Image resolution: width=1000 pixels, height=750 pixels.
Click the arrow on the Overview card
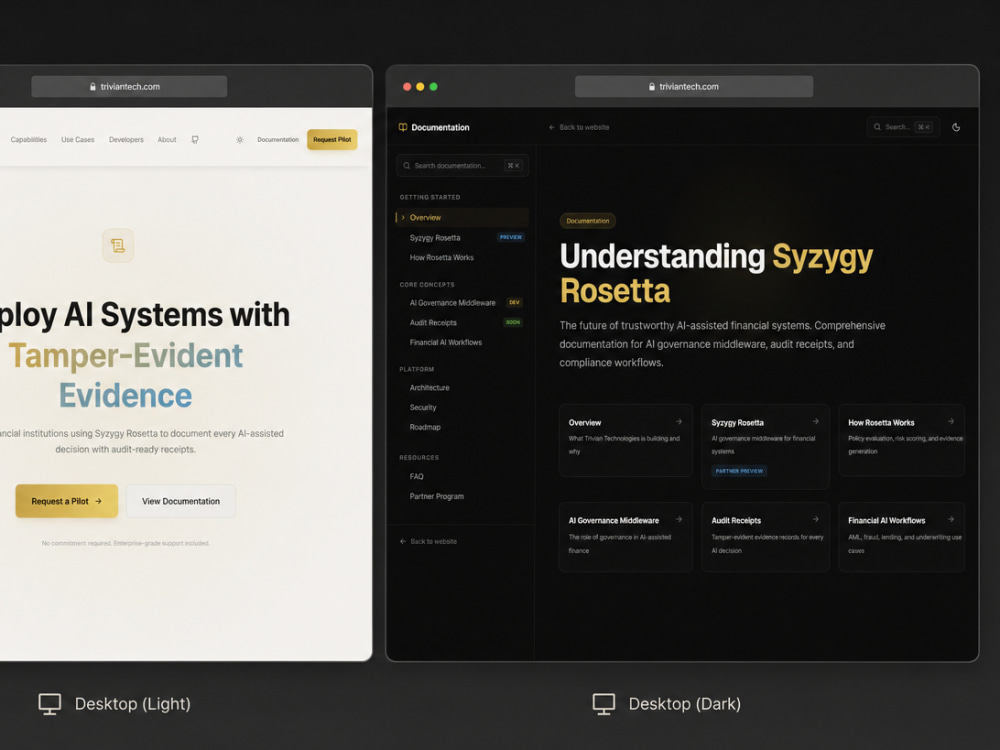(679, 422)
